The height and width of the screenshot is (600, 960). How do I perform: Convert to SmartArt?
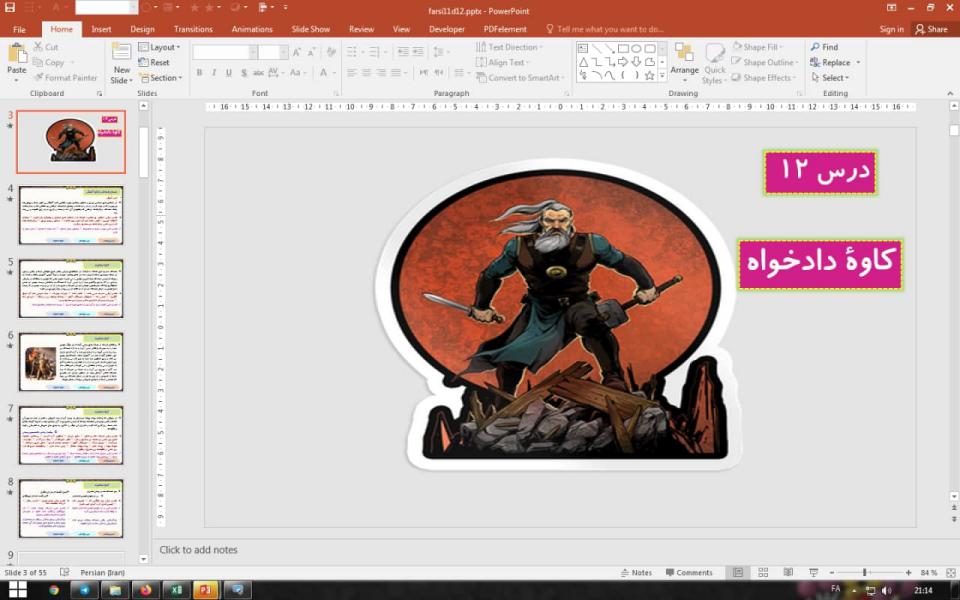pyautogui.click(x=520, y=78)
